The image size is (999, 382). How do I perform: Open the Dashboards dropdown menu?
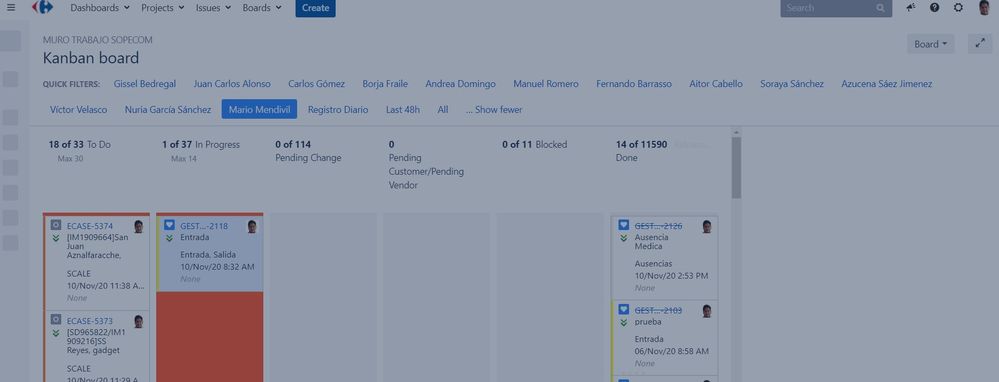click(100, 8)
